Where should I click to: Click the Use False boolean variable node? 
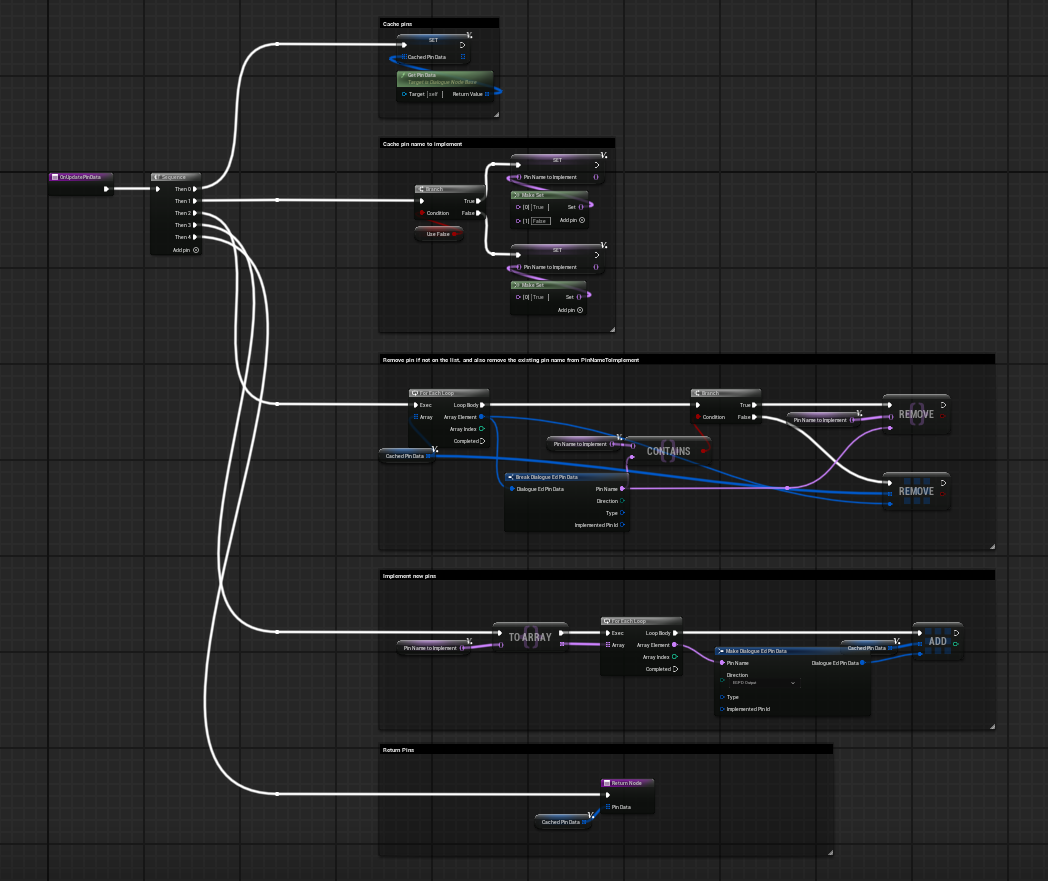tap(439, 233)
